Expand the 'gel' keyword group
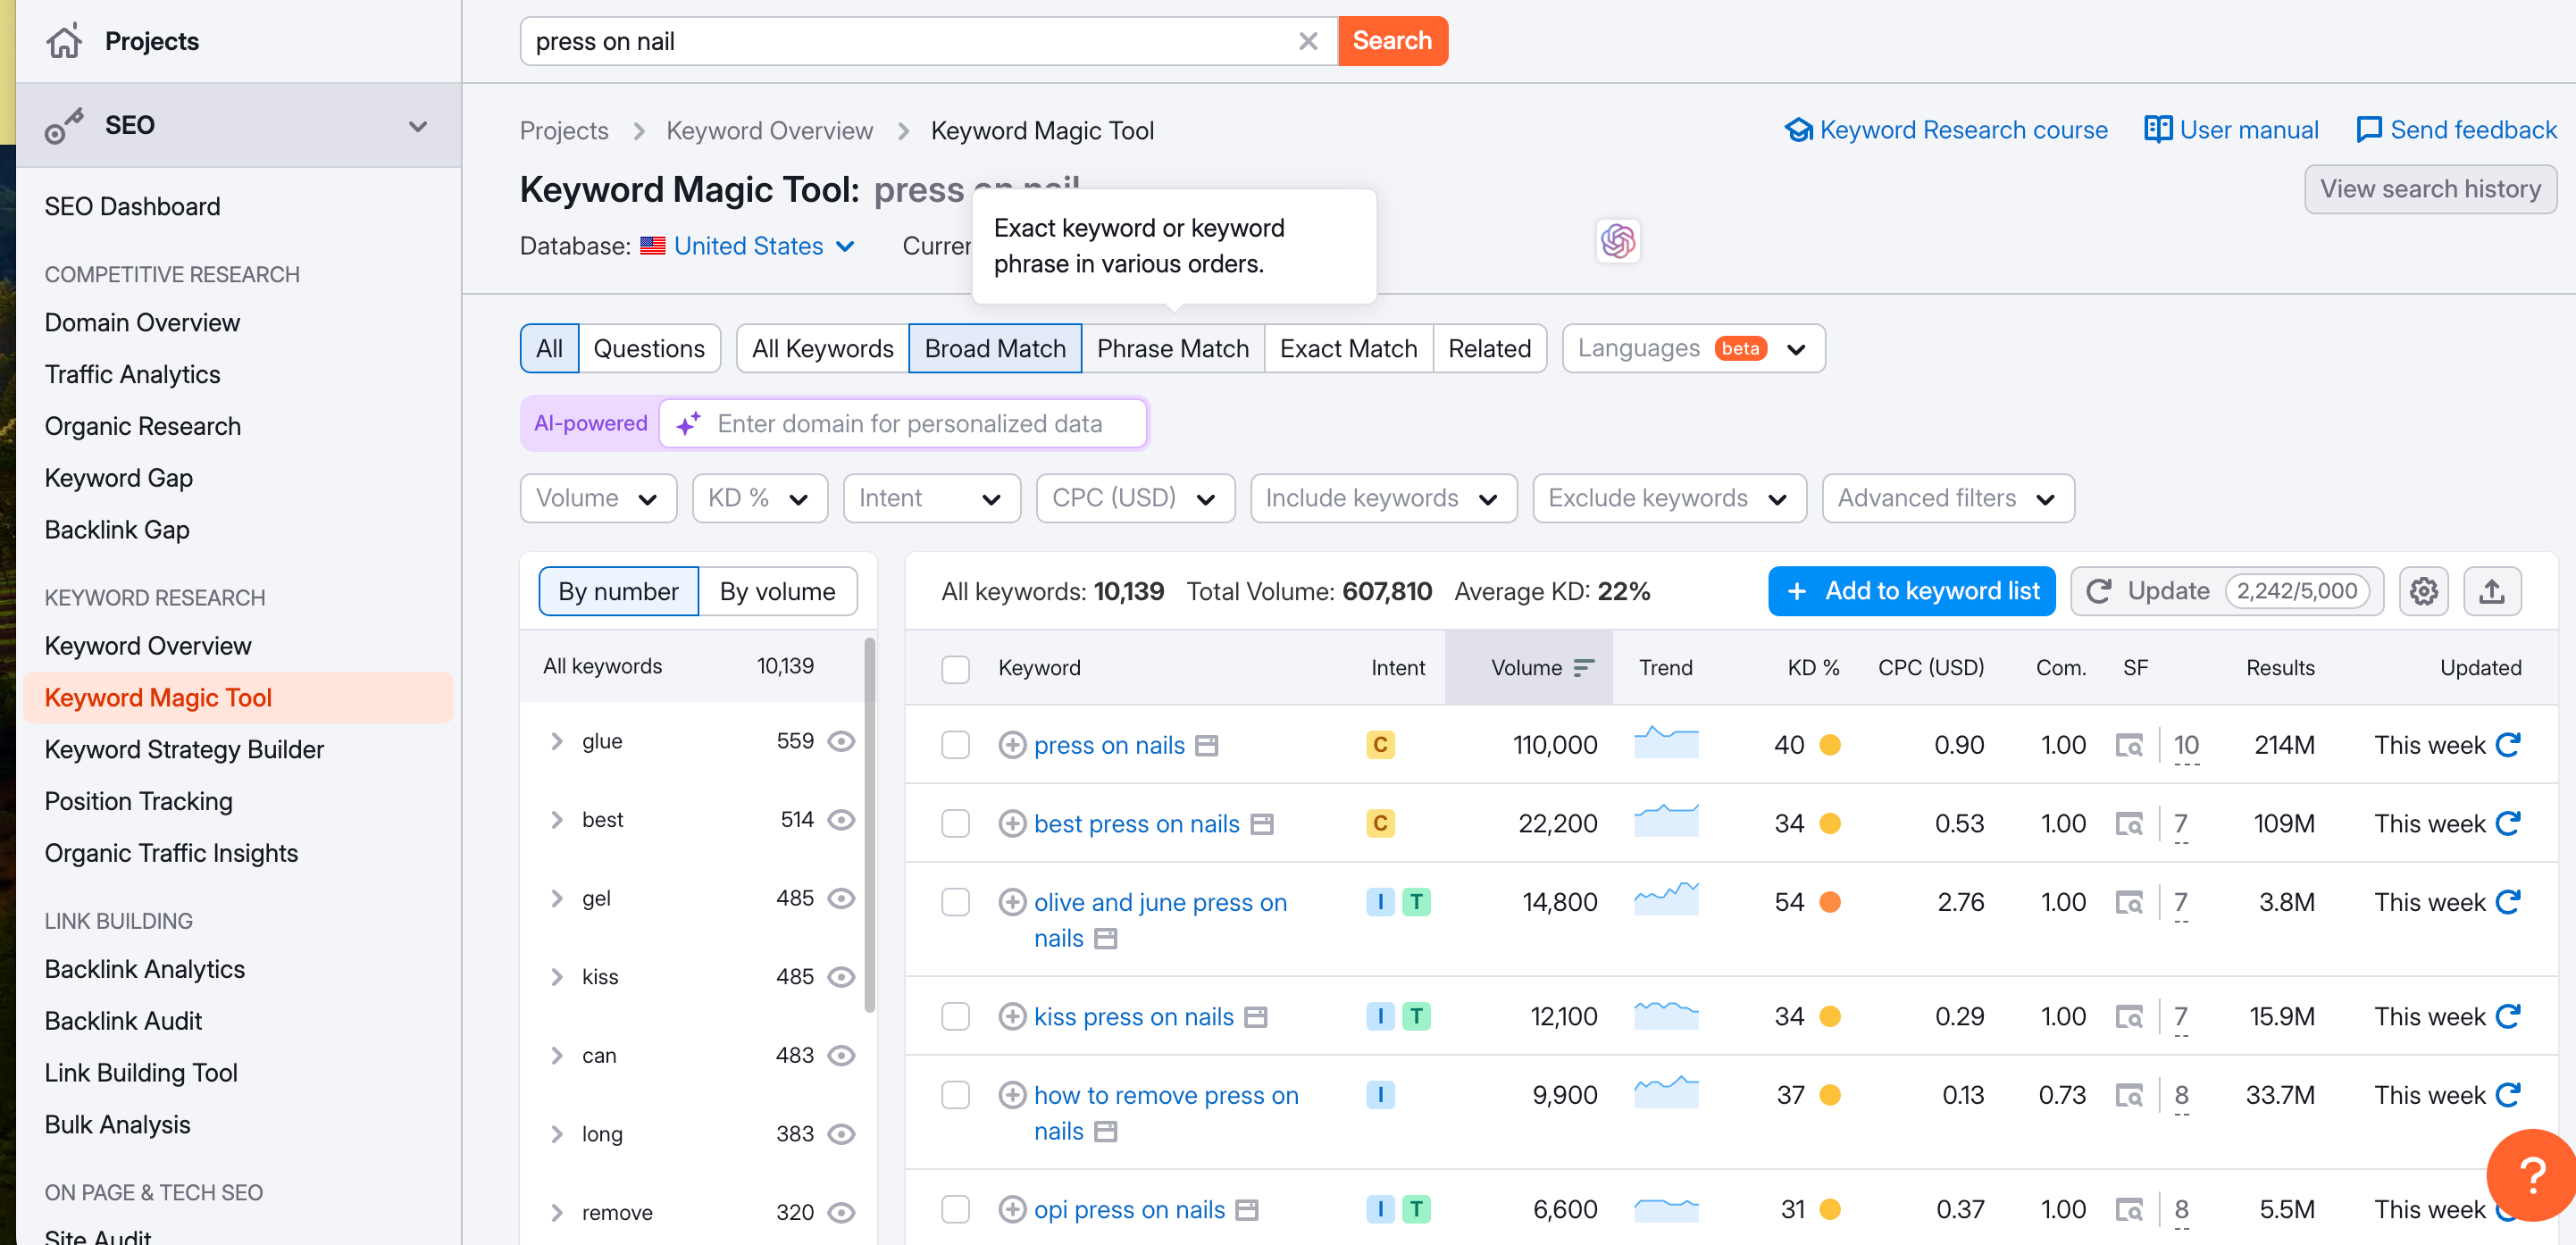 tap(557, 898)
